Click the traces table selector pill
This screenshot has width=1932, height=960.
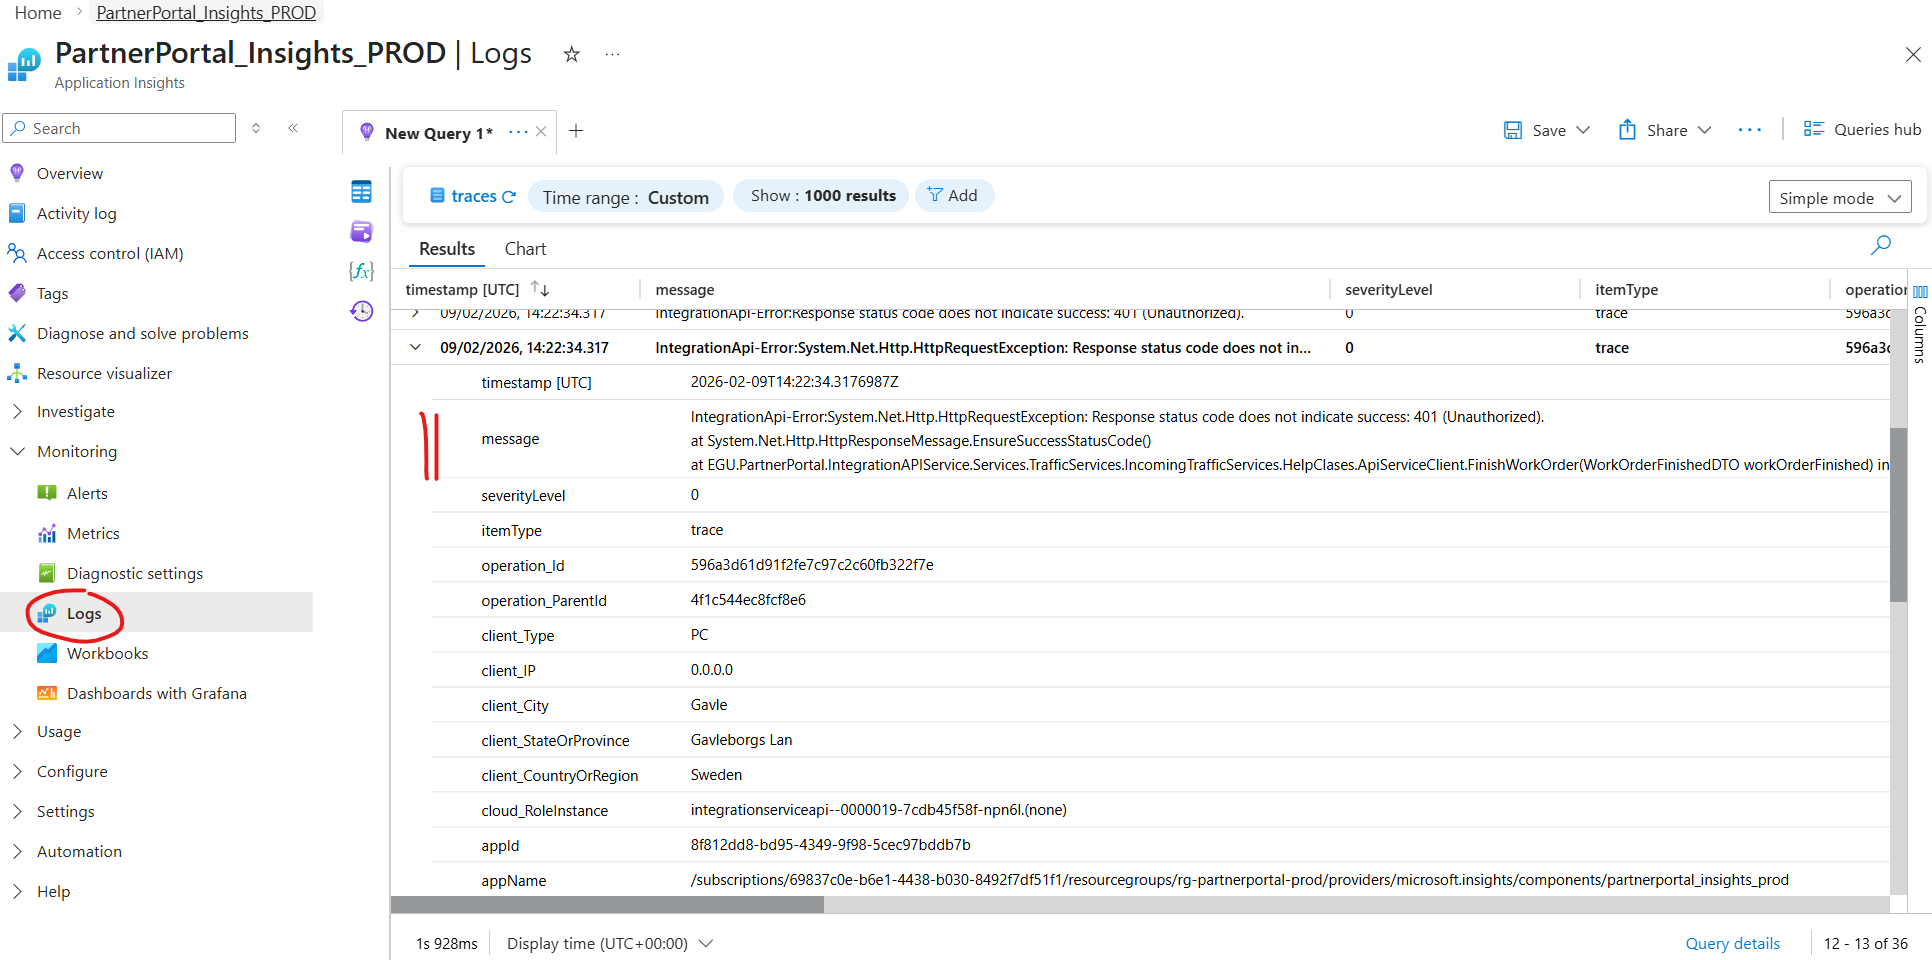(x=472, y=196)
